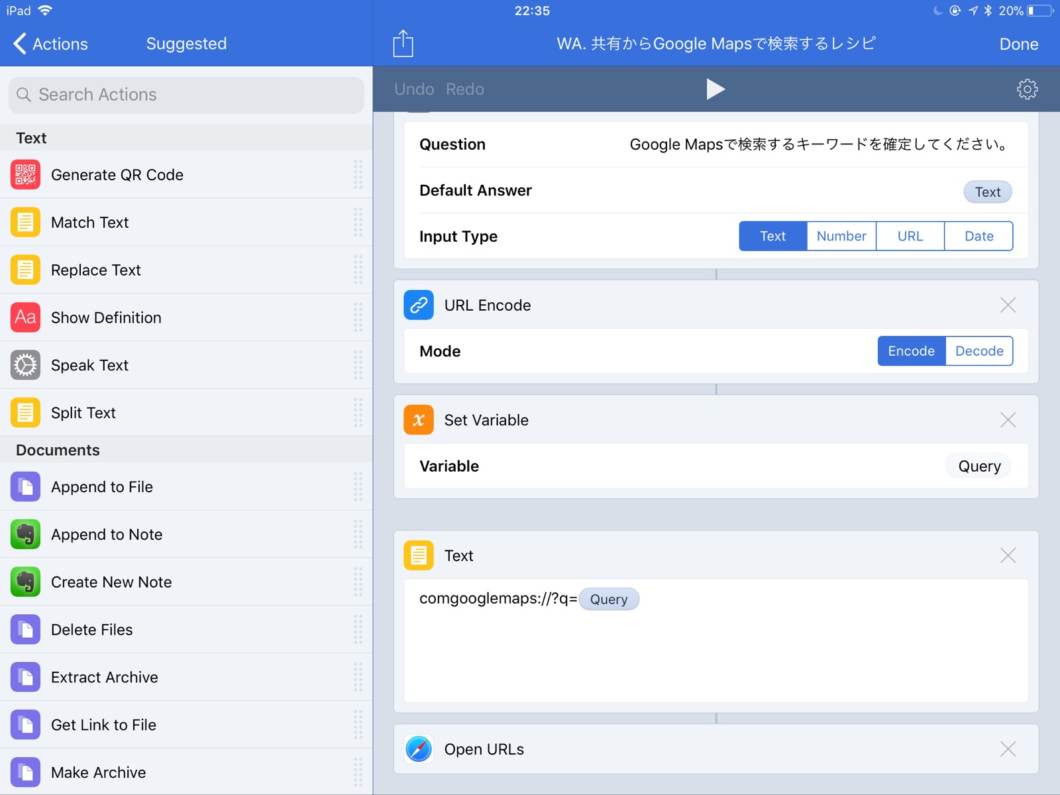Tap the Undo button
Viewport: 1060px width, 795px height.
point(414,89)
